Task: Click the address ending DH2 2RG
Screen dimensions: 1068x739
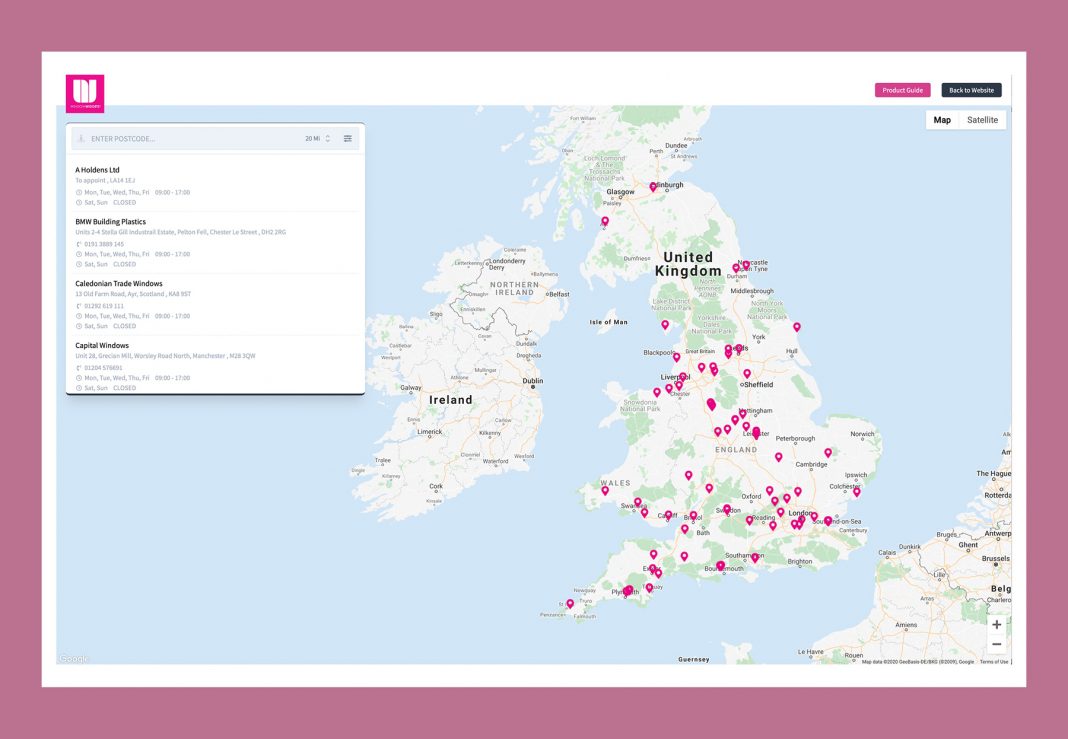Action: [x=180, y=232]
